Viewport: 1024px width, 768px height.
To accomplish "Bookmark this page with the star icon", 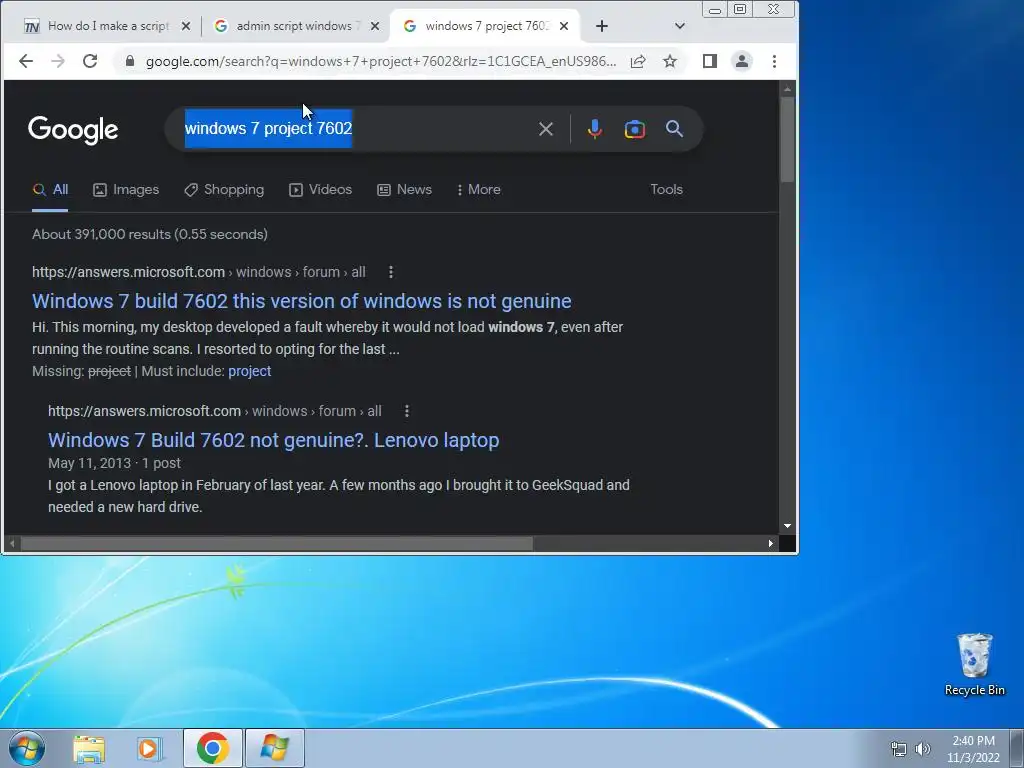I will coord(670,61).
